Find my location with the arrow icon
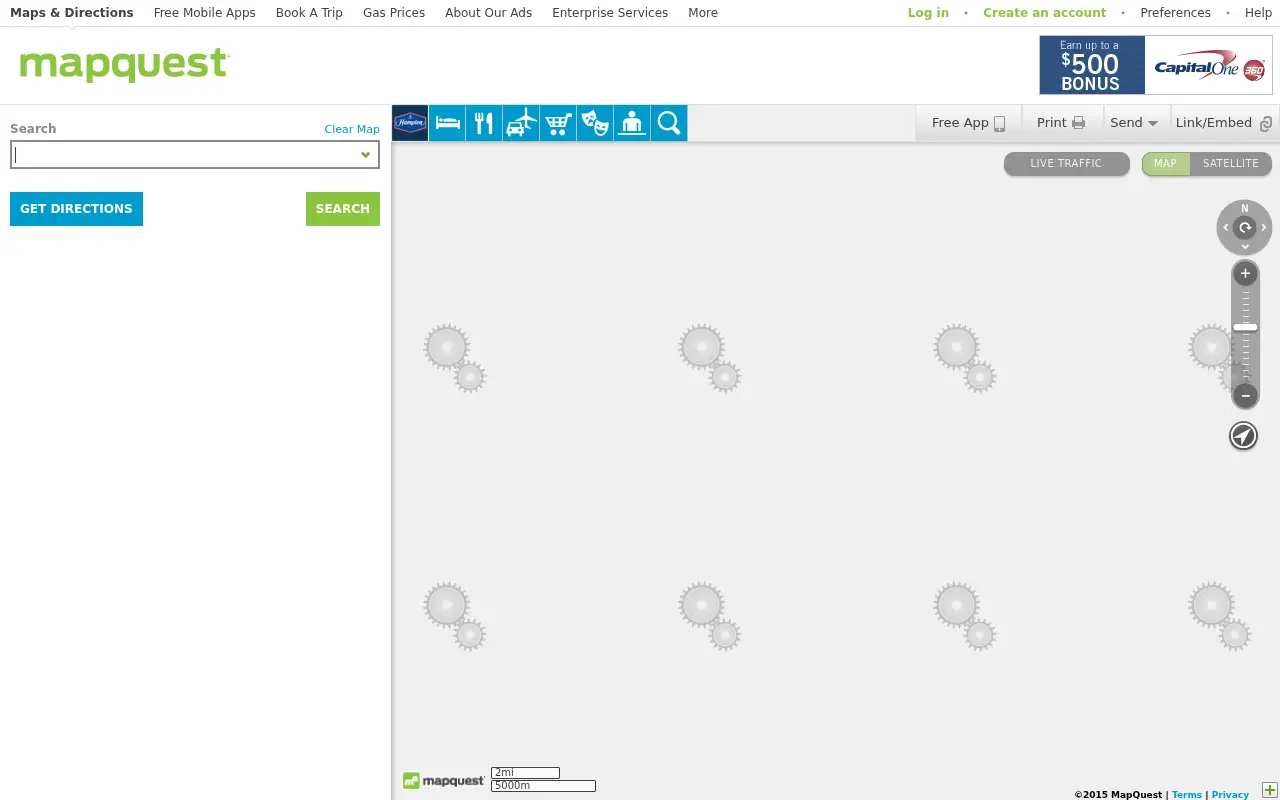1280x800 pixels. (x=1243, y=436)
